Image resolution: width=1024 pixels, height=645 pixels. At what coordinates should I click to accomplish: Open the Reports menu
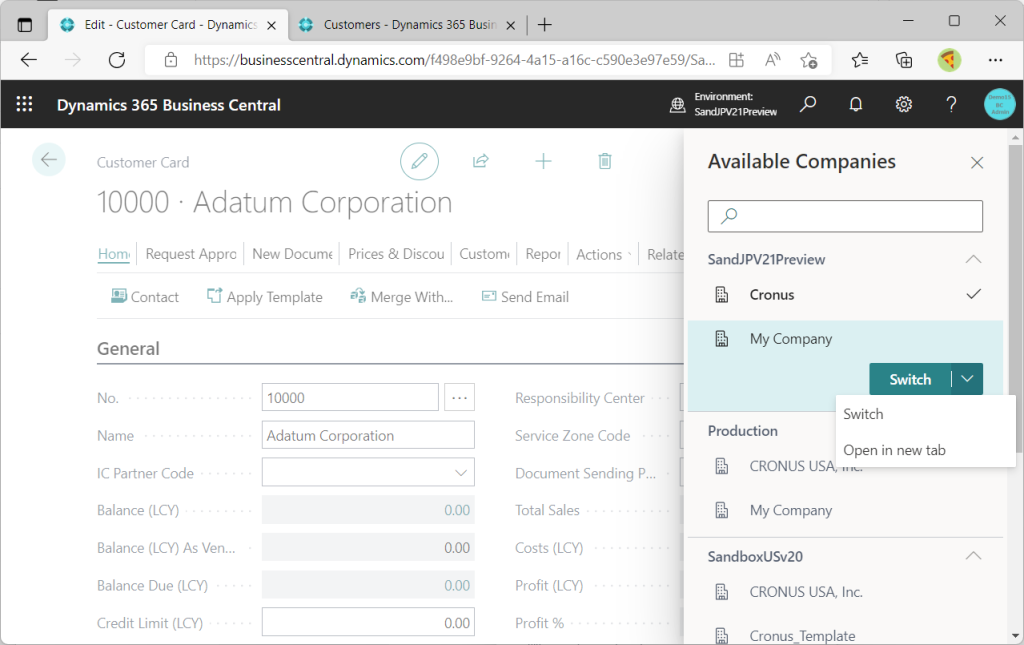[543, 254]
